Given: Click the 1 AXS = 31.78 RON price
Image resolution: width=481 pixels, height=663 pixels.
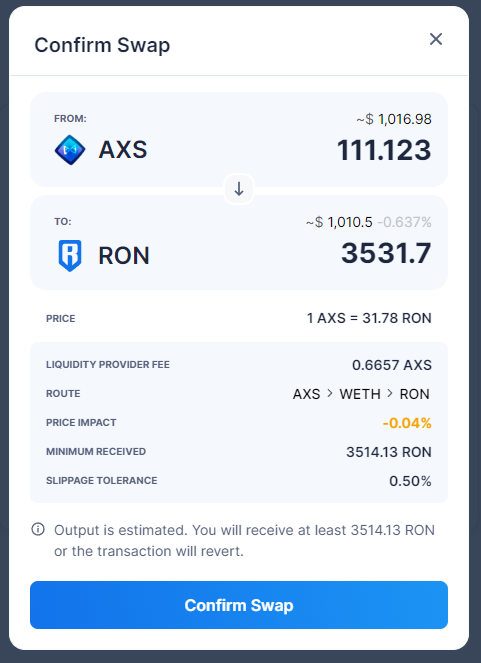Looking at the screenshot, I should pyautogui.click(x=369, y=318).
